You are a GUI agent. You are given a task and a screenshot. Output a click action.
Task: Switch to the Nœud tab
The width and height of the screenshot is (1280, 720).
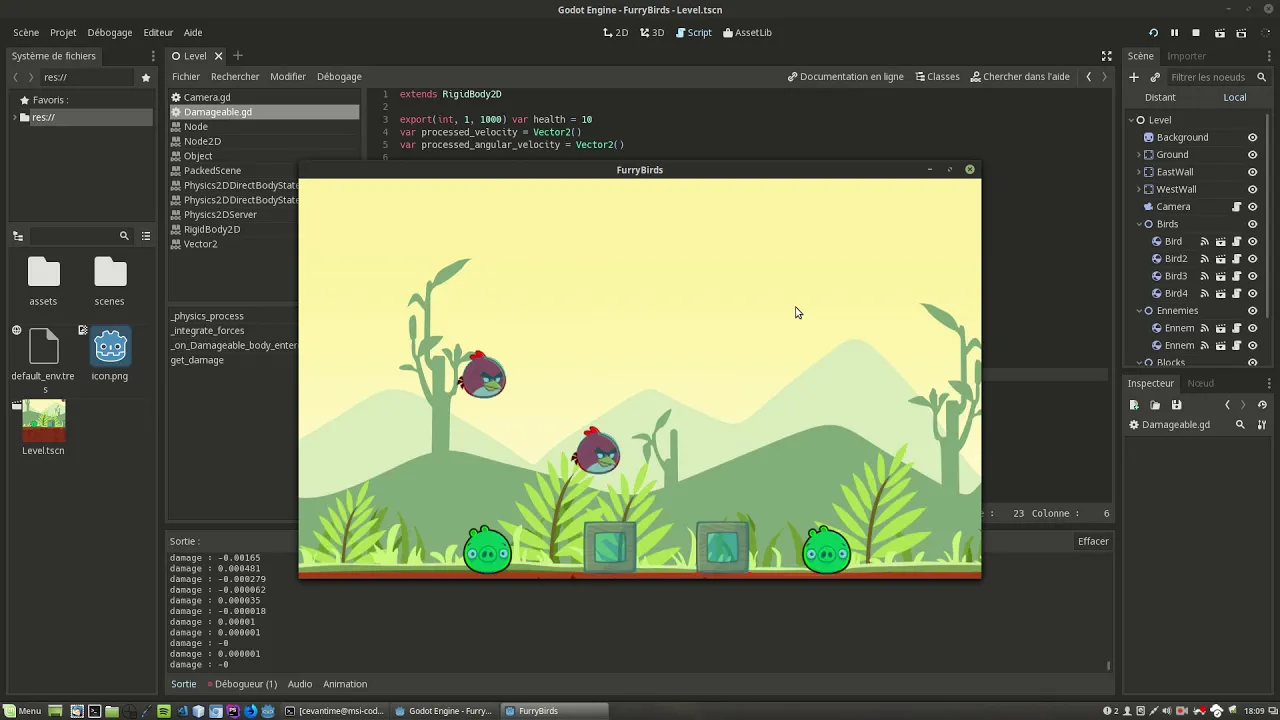pos(1200,383)
